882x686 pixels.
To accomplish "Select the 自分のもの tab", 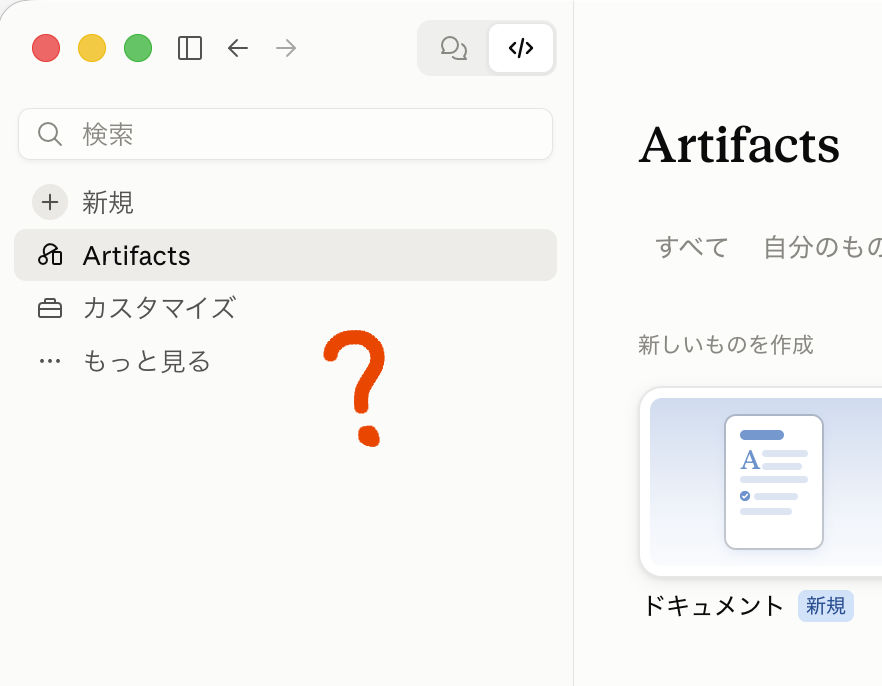I will point(822,247).
